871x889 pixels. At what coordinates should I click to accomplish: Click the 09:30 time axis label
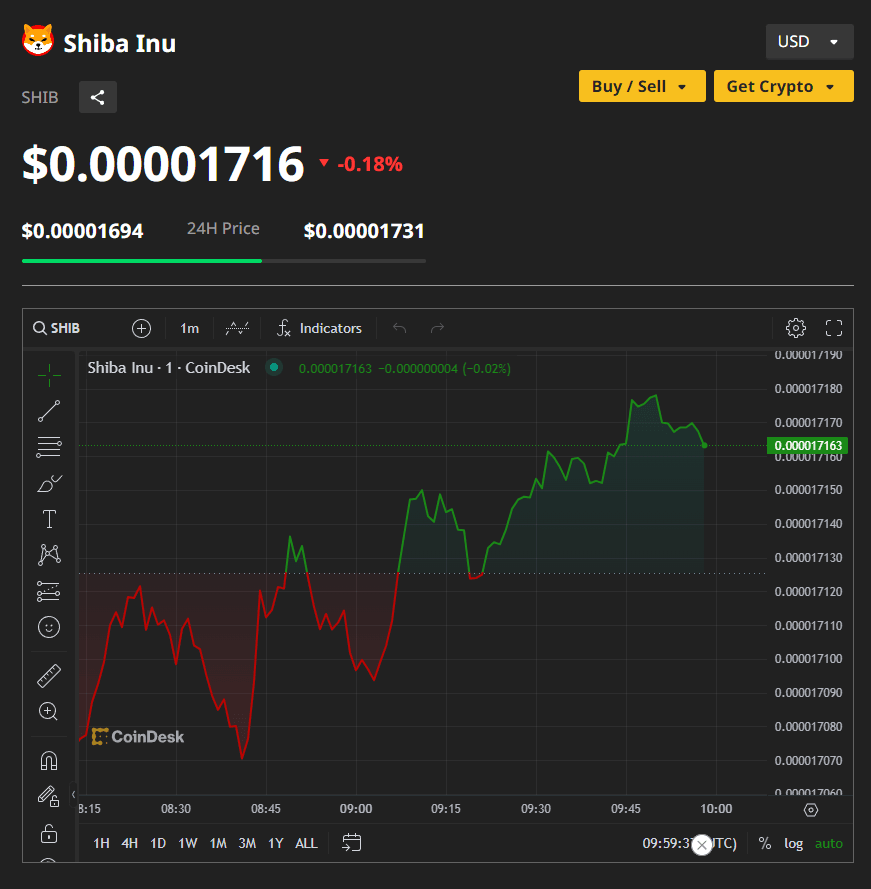[536, 808]
